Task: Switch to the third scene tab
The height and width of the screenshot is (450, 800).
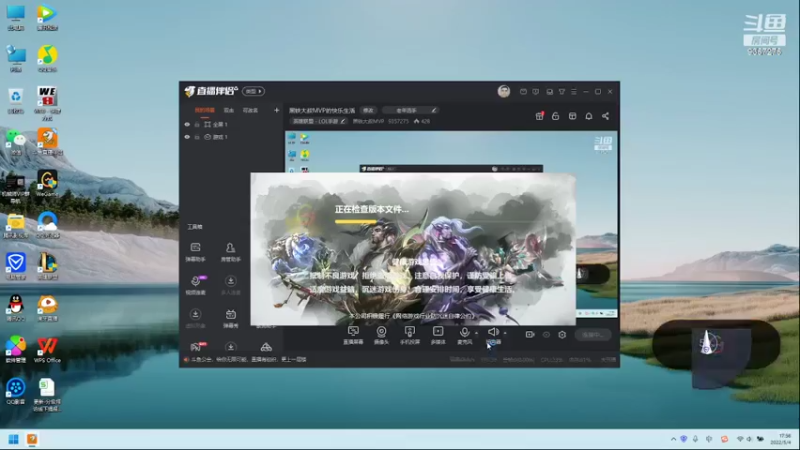Action: pos(250,110)
